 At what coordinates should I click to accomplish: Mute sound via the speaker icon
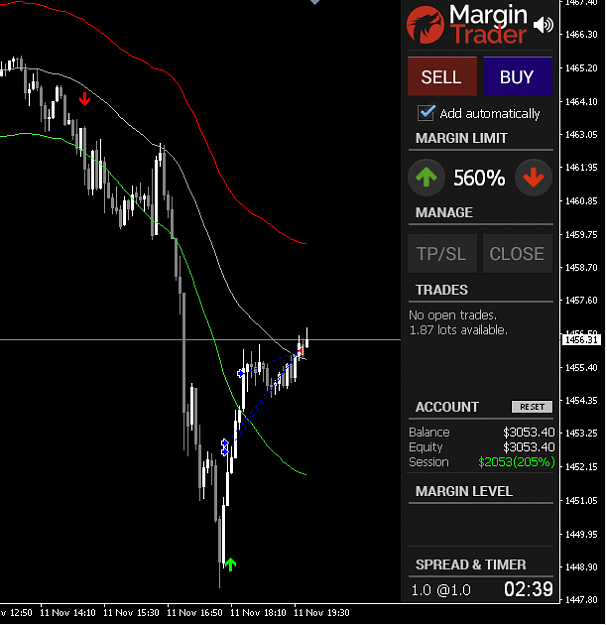click(544, 25)
